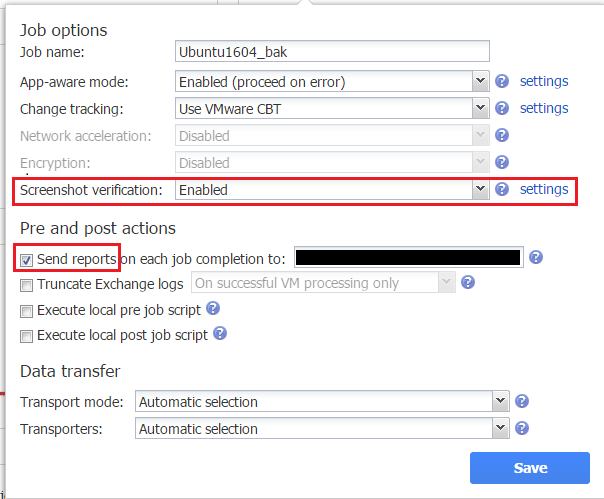The width and height of the screenshot is (604, 499).
Task: Open the Screenshot verification dropdown
Action: (480, 189)
